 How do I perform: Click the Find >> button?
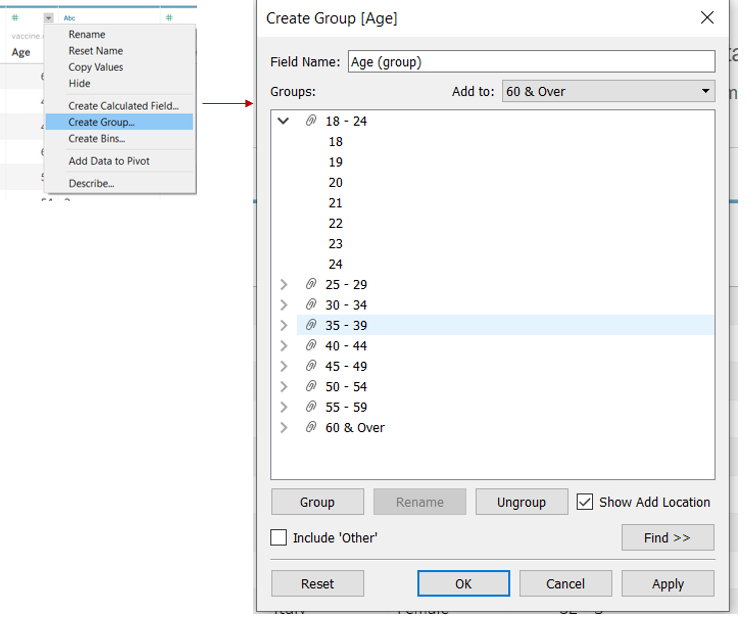click(x=667, y=538)
